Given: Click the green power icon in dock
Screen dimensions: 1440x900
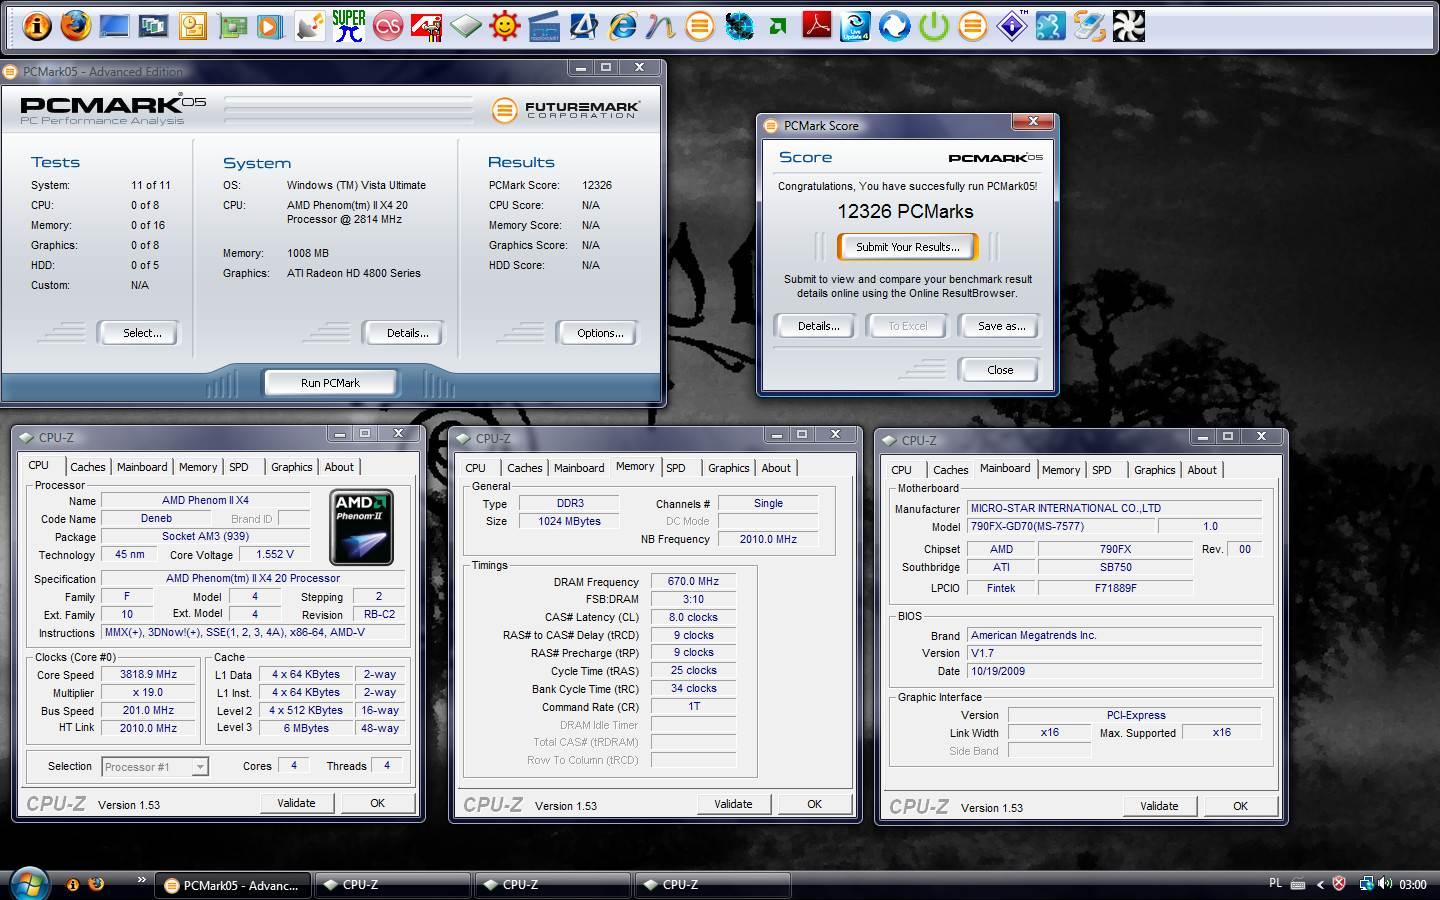Looking at the screenshot, I should (x=933, y=26).
